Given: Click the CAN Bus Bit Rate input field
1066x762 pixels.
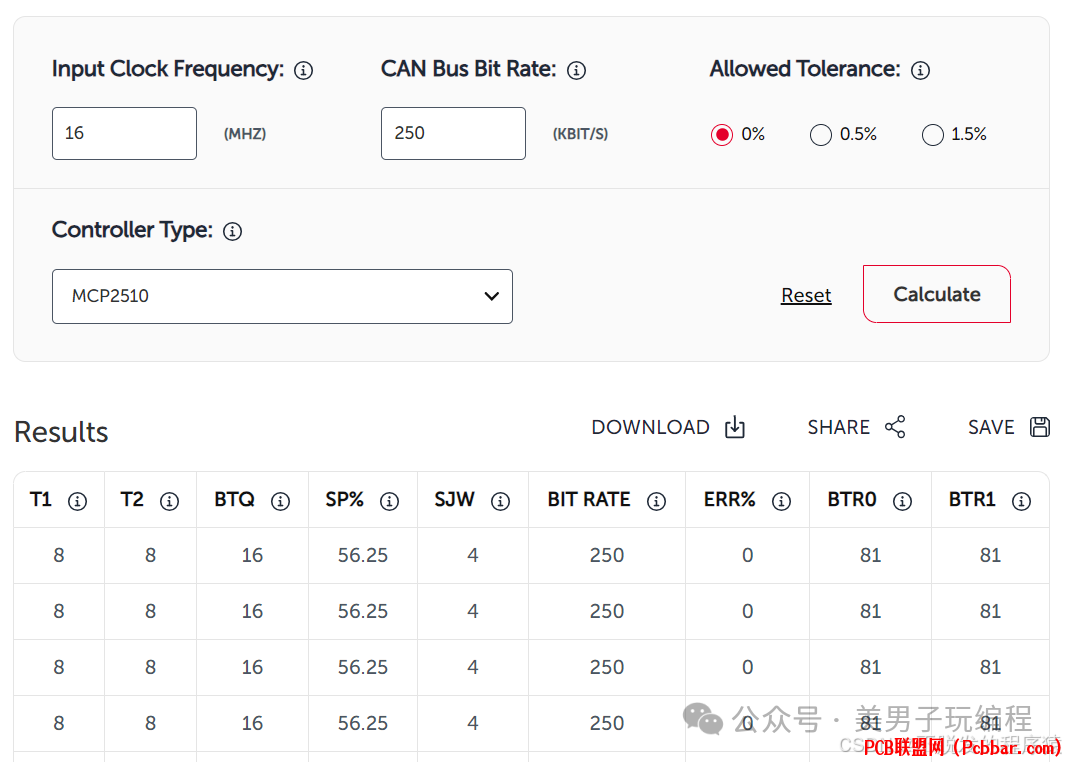Looking at the screenshot, I should (453, 133).
